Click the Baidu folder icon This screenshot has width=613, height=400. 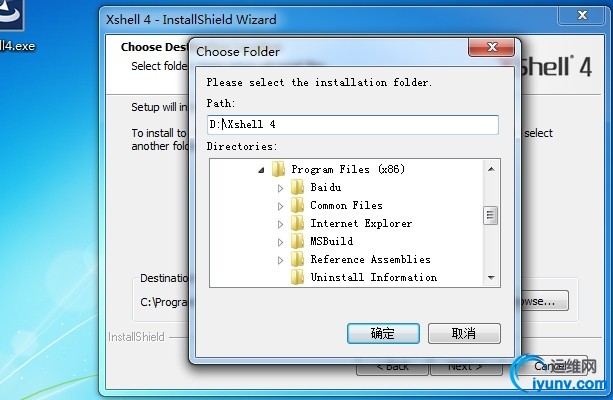pos(298,187)
